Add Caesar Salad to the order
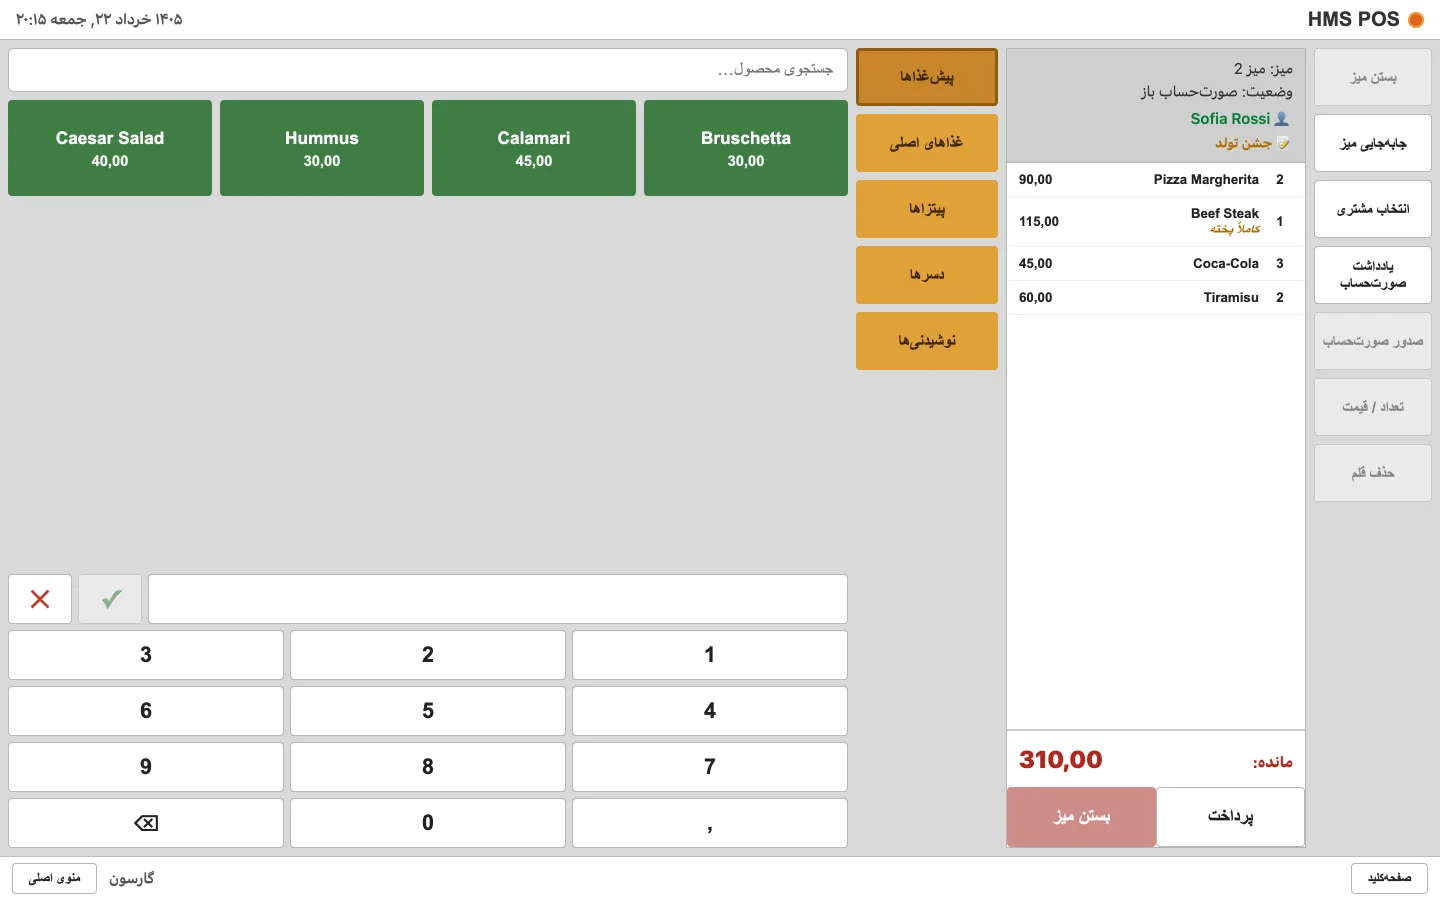The width and height of the screenshot is (1440, 900). pyautogui.click(x=110, y=148)
